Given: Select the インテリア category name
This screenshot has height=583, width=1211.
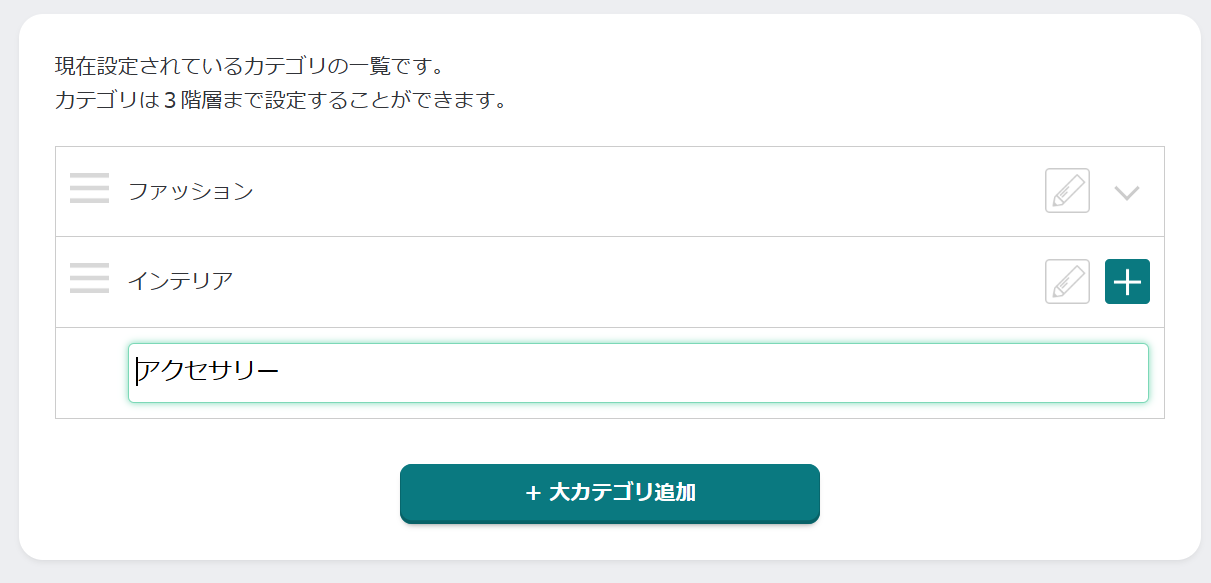Looking at the screenshot, I should click(x=180, y=281).
